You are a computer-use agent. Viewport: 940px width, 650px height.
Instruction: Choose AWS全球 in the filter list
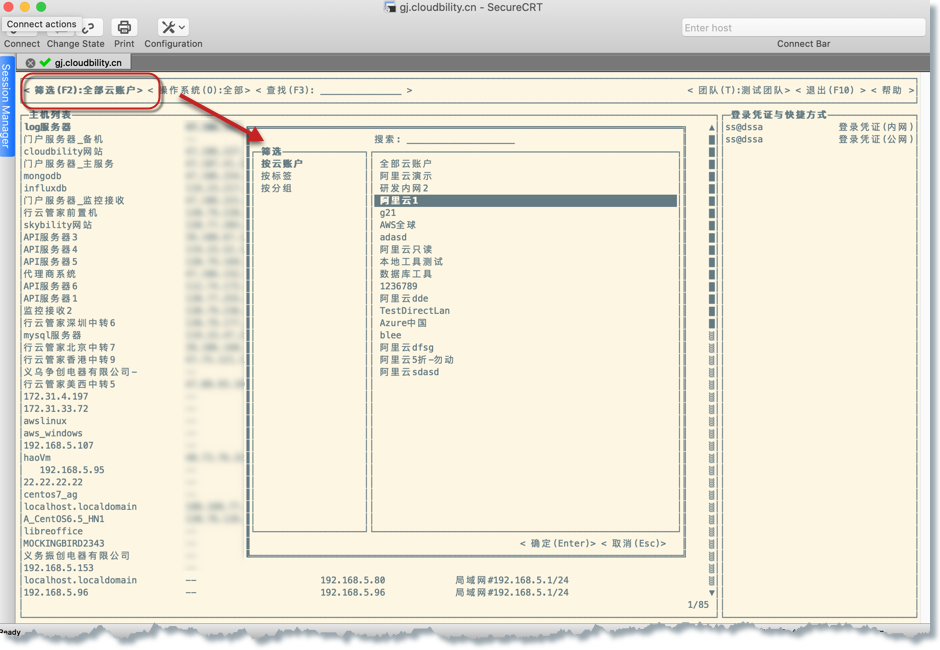[x=397, y=225]
